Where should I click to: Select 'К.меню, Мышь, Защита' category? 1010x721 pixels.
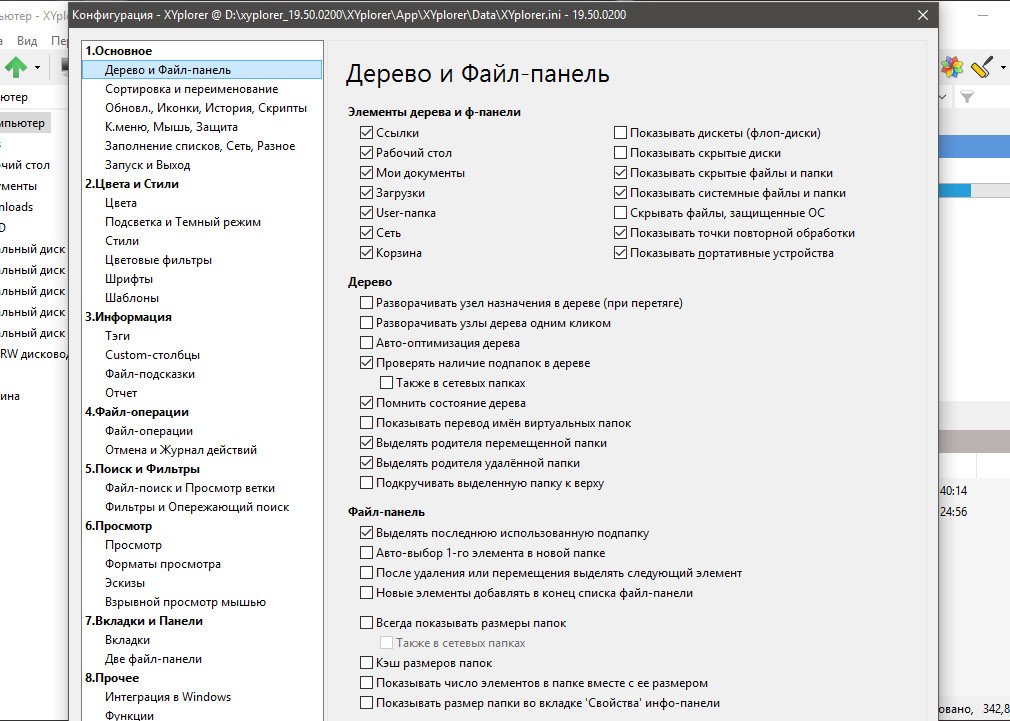pos(171,127)
